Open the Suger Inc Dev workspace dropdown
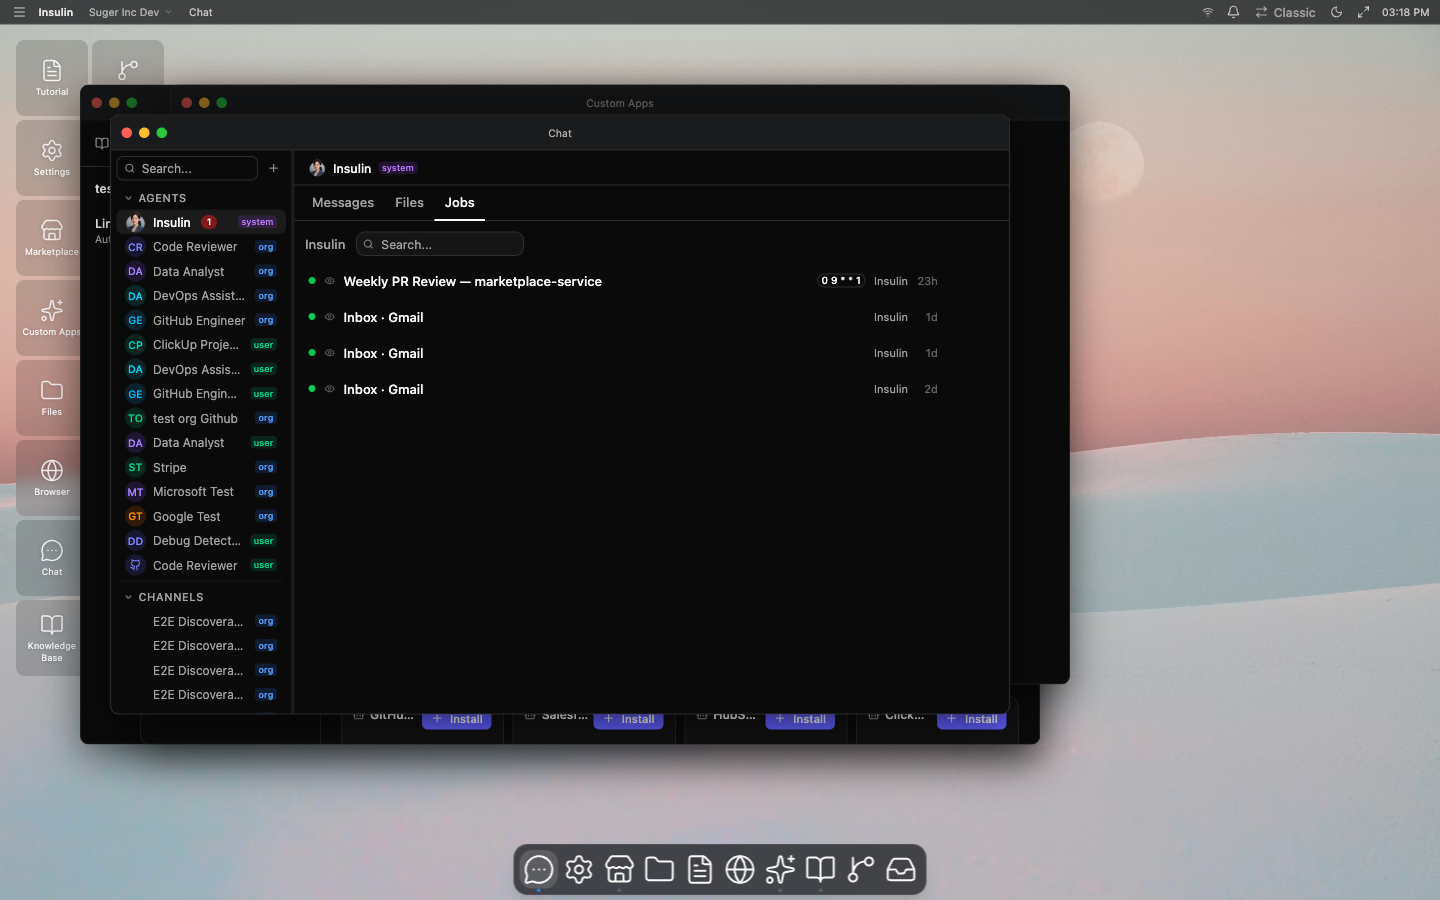 click(x=130, y=12)
